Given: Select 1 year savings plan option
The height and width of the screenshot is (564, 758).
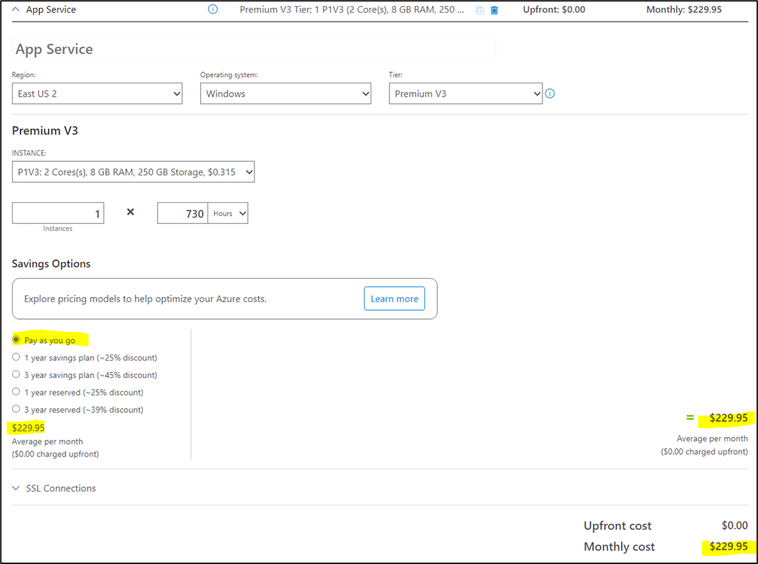Looking at the screenshot, I should [16, 357].
